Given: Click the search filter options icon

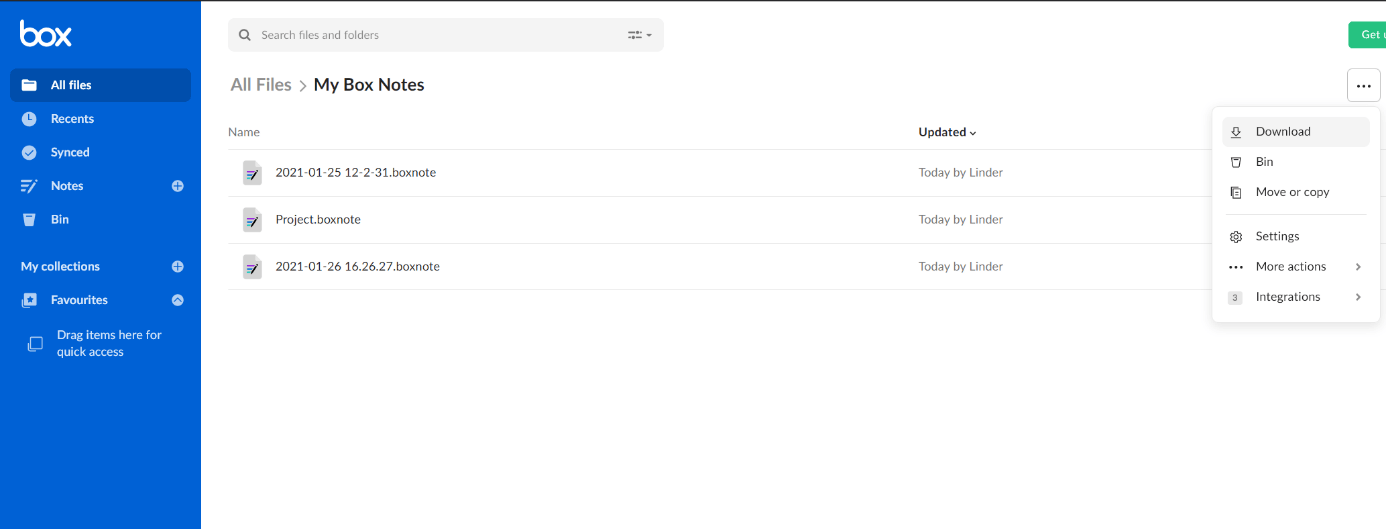Looking at the screenshot, I should tap(639, 35).
